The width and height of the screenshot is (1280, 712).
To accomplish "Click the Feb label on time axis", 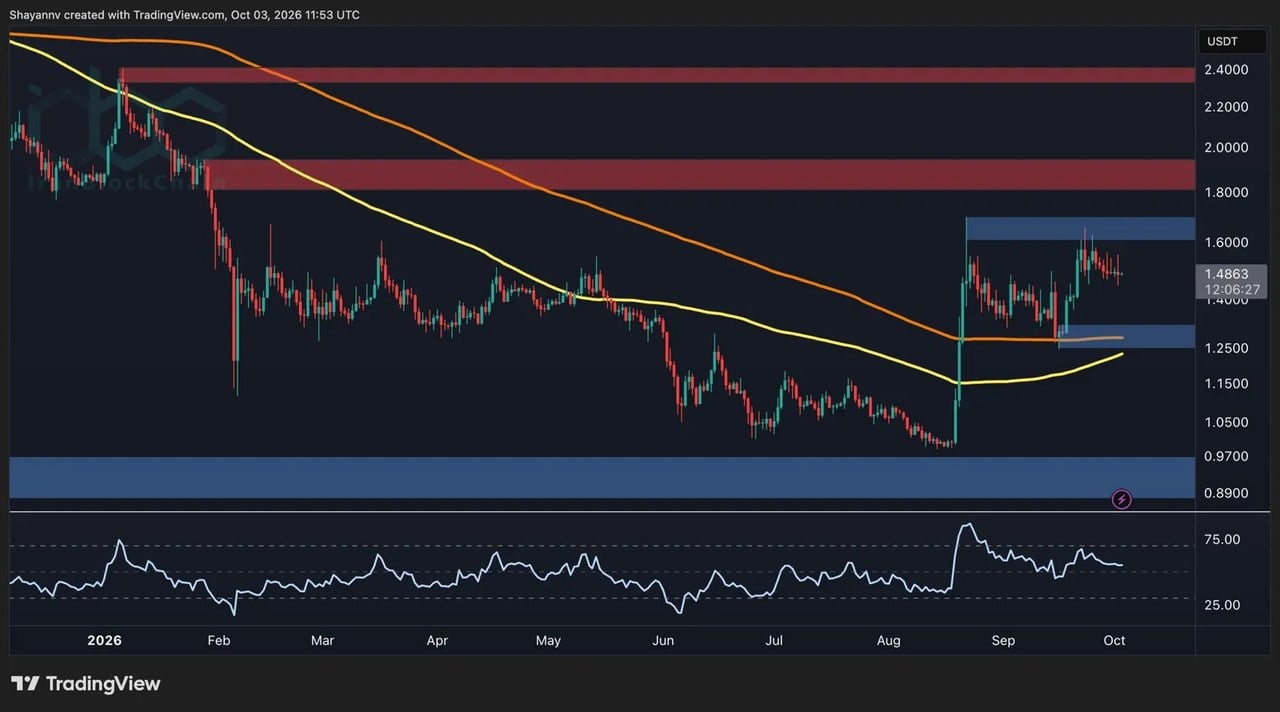I will pyautogui.click(x=218, y=641).
